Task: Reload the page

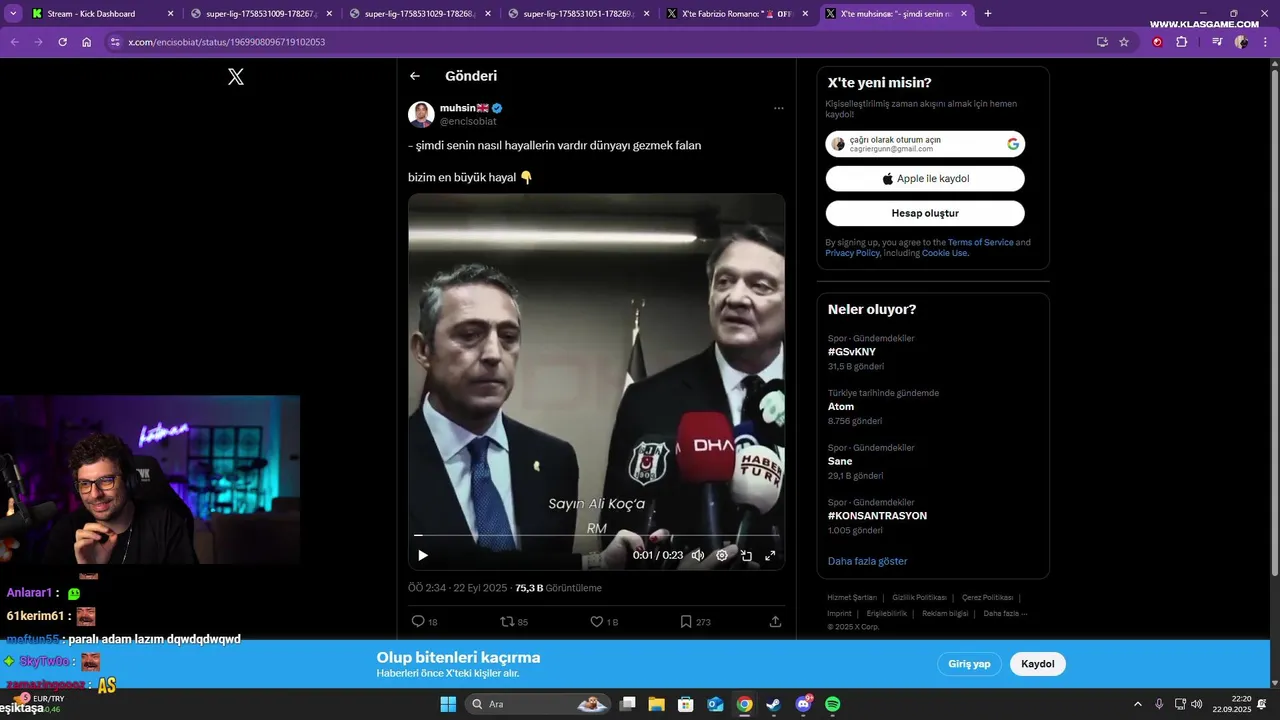Action: click(62, 42)
